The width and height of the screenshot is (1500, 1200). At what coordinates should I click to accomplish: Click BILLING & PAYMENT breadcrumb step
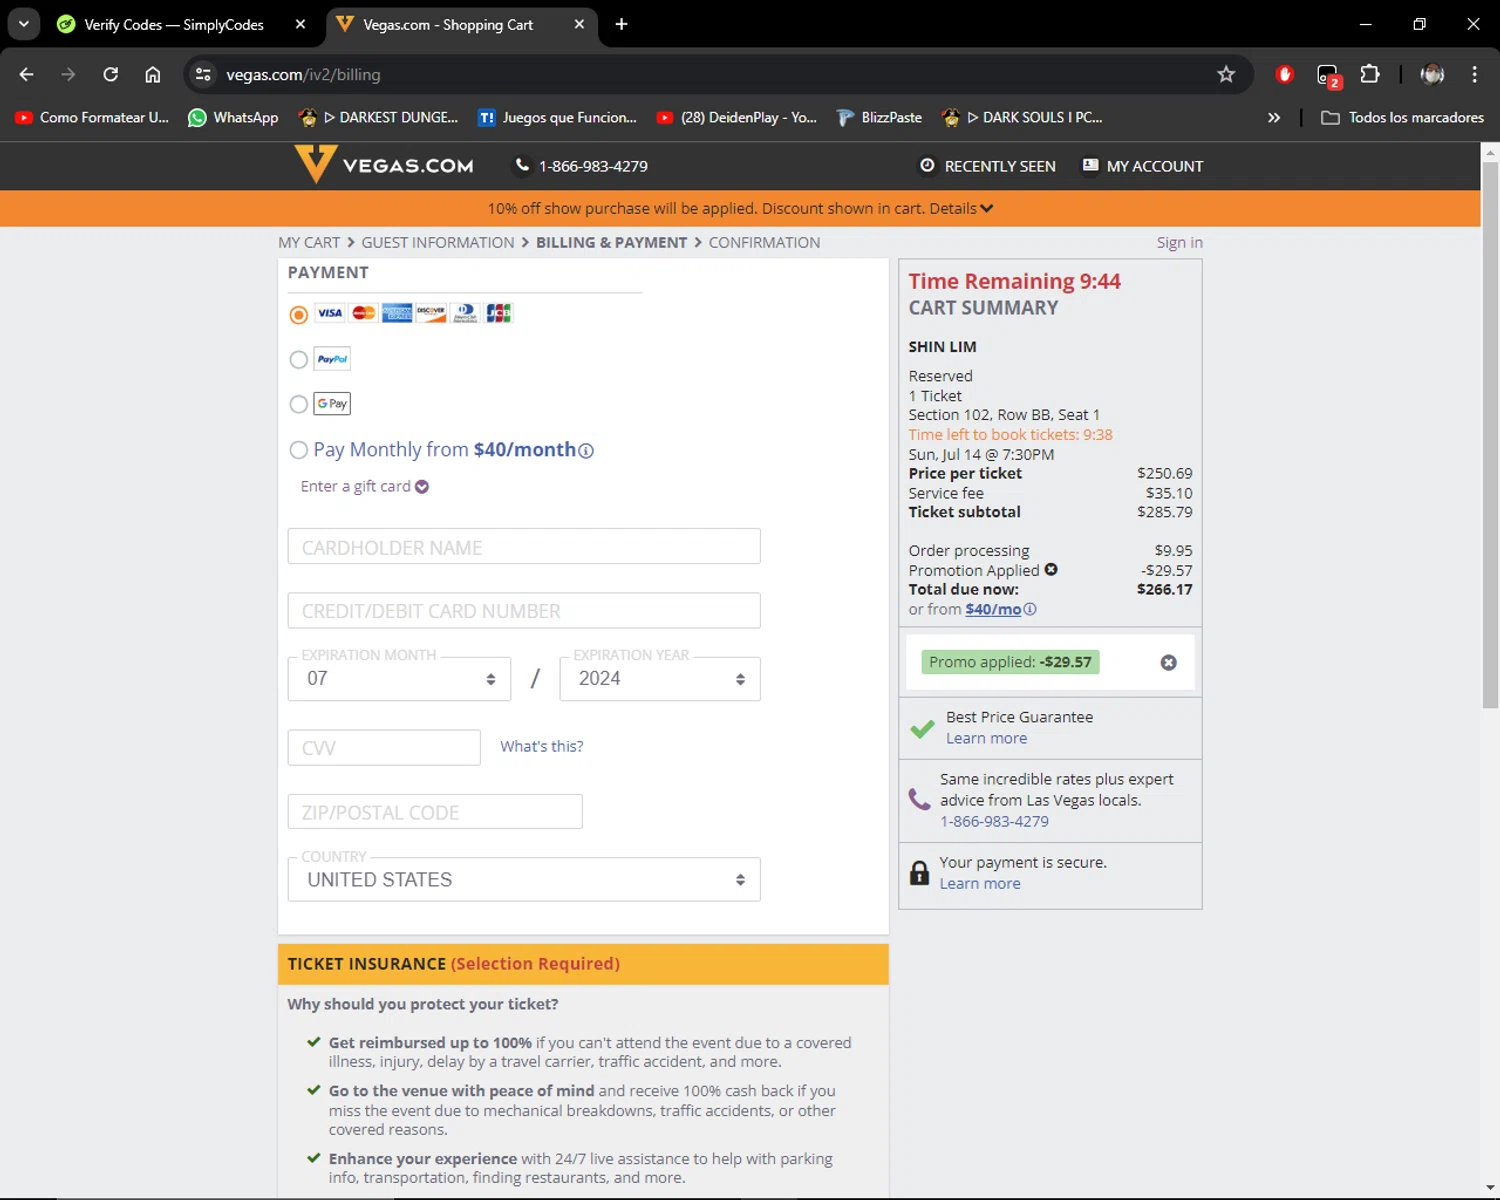pyautogui.click(x=611, y=242)
